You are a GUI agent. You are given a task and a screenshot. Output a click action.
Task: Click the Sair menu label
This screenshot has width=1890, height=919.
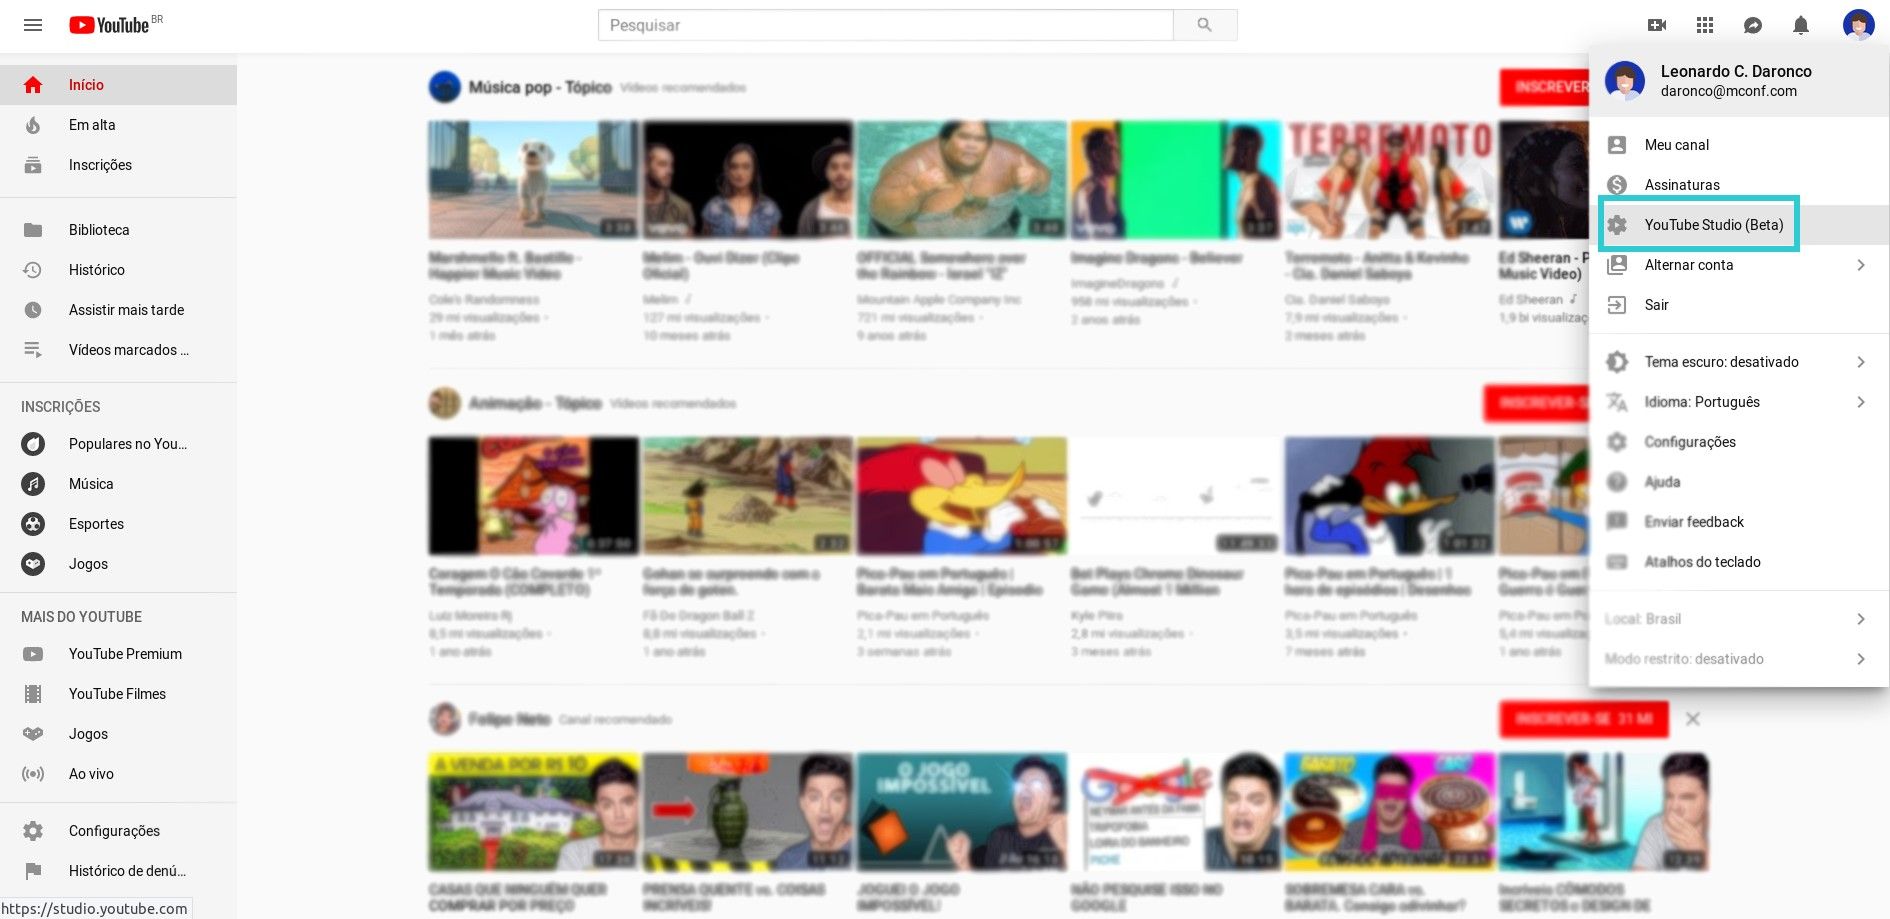click(x=1657, y=305)
